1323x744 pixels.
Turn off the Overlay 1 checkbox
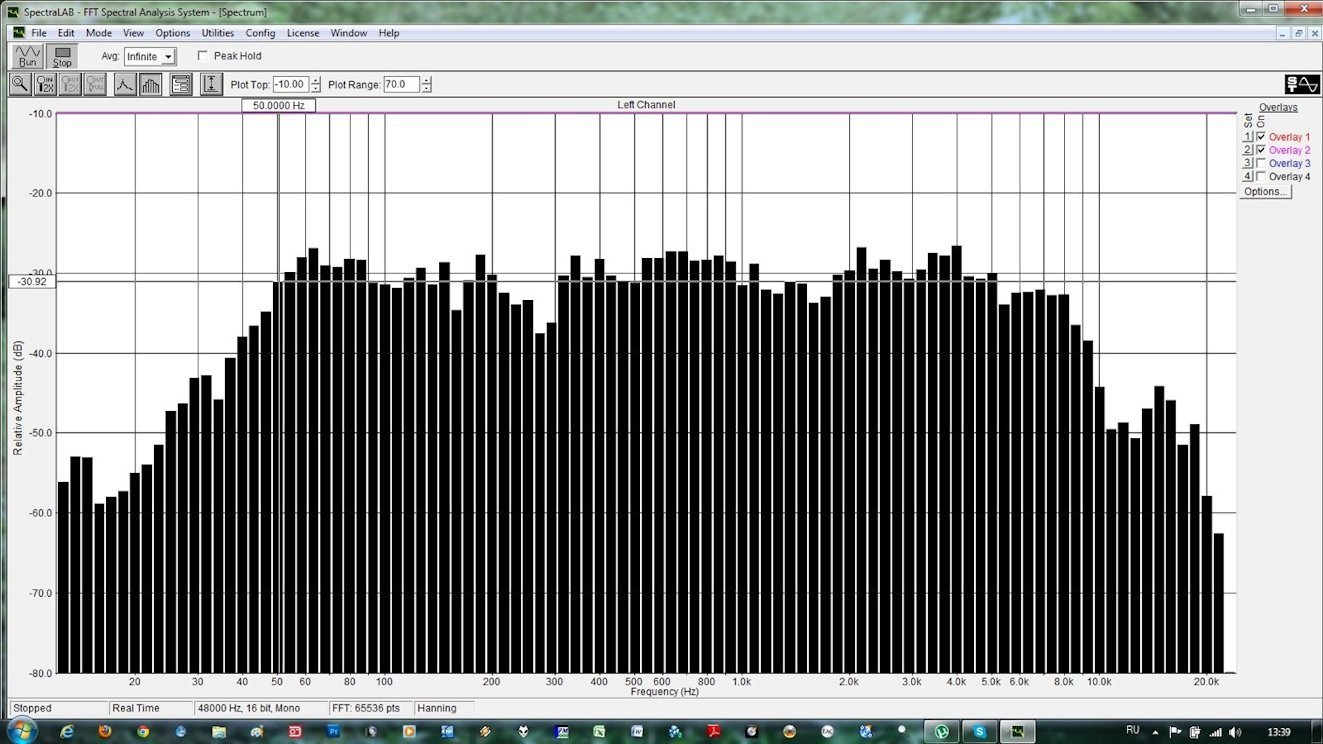1261,137
